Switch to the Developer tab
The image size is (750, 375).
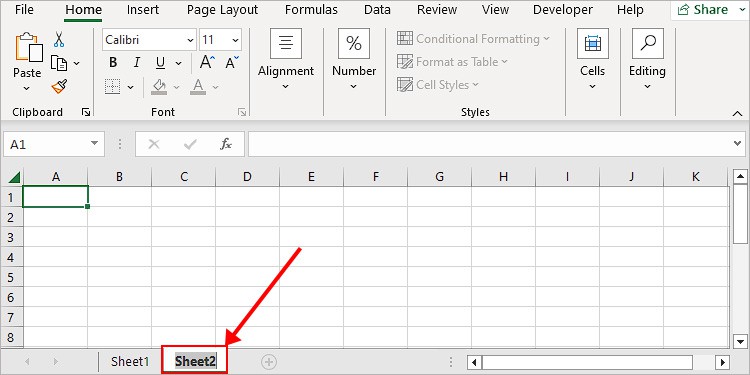click(562, 10)
